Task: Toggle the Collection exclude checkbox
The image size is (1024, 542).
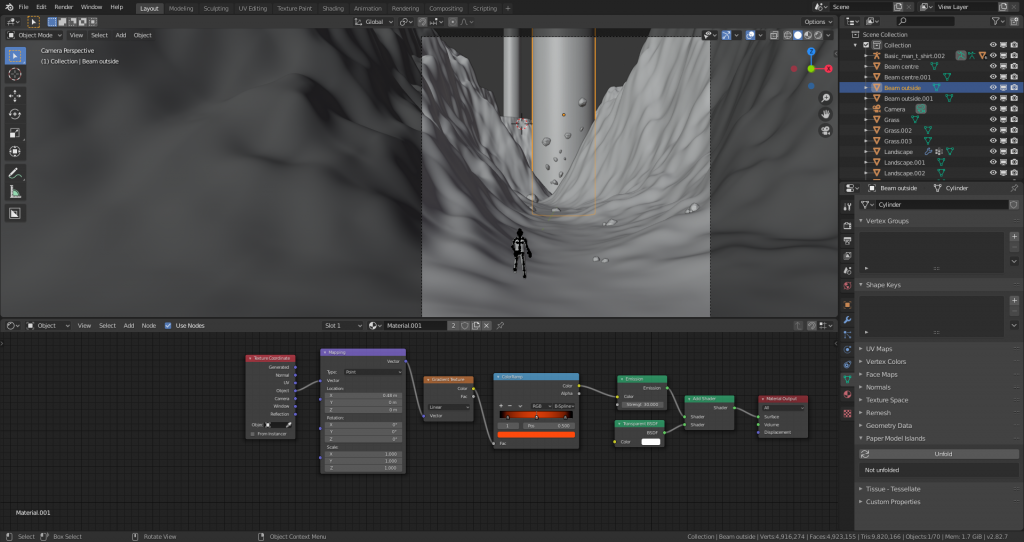Action: (x=866, y=45)
